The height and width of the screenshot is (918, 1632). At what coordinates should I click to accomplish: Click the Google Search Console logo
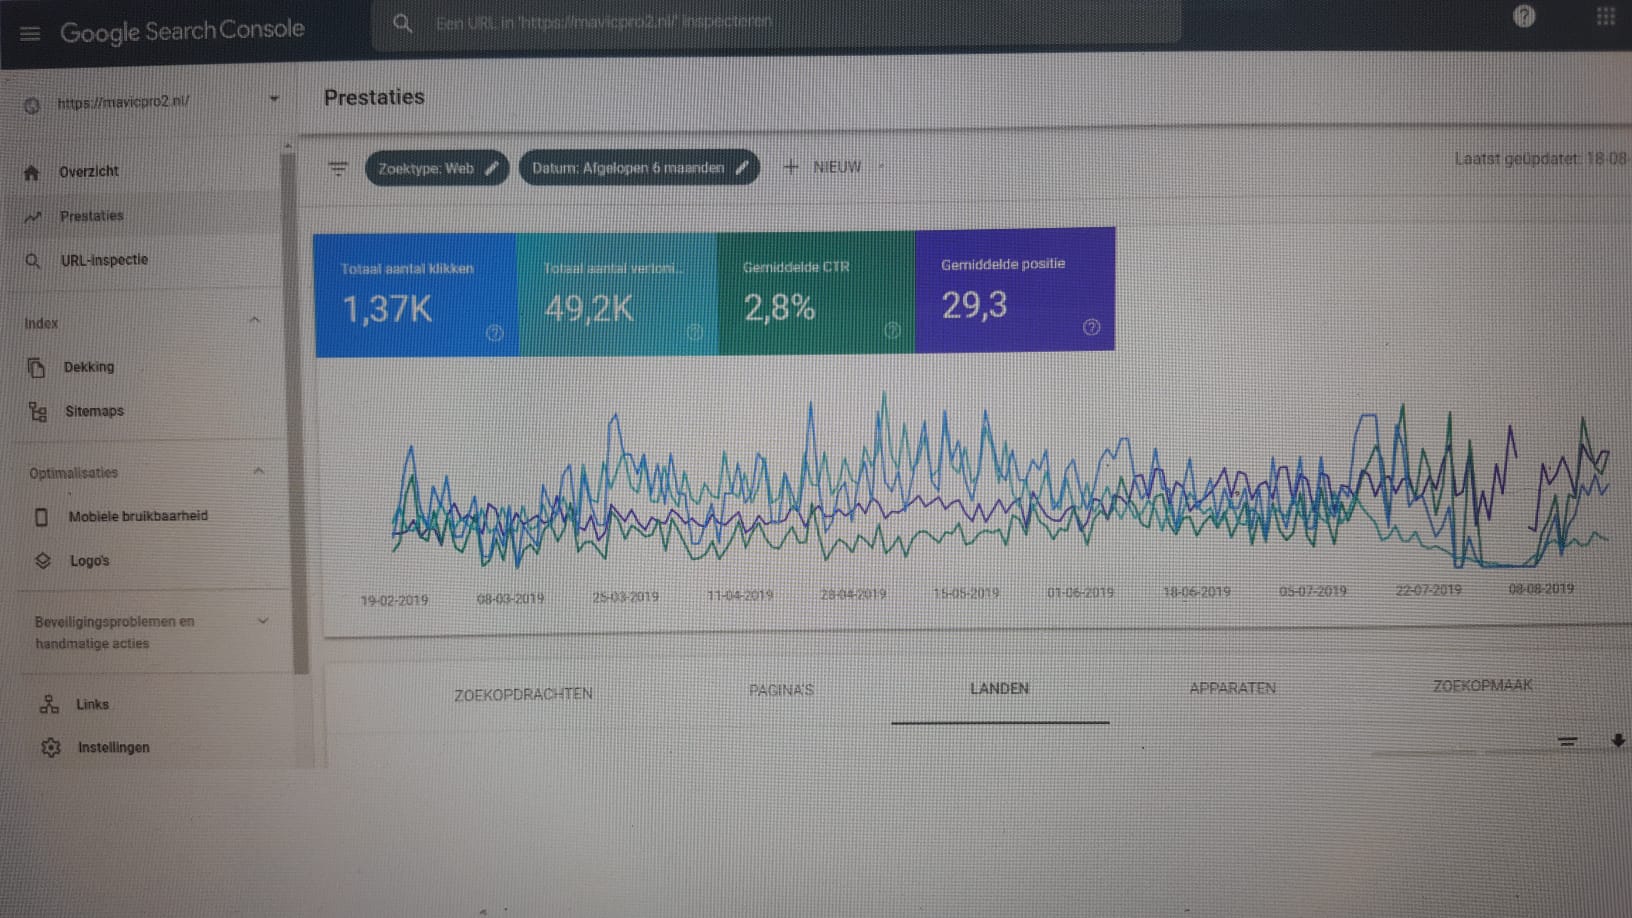tap(182, 31)
